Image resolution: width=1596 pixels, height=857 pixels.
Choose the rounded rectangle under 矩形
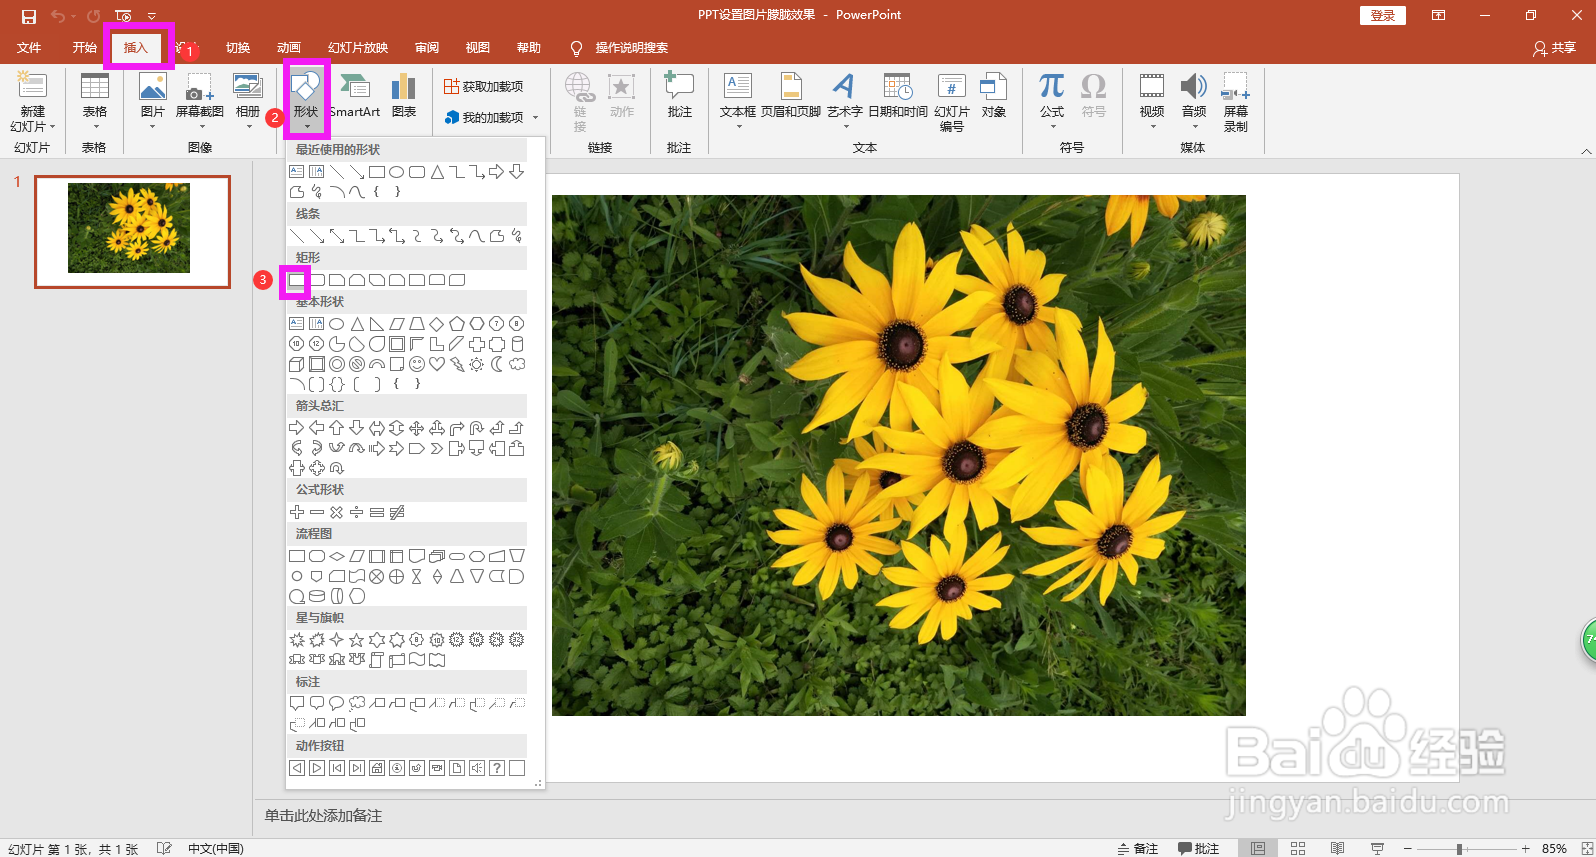(317, 280)
